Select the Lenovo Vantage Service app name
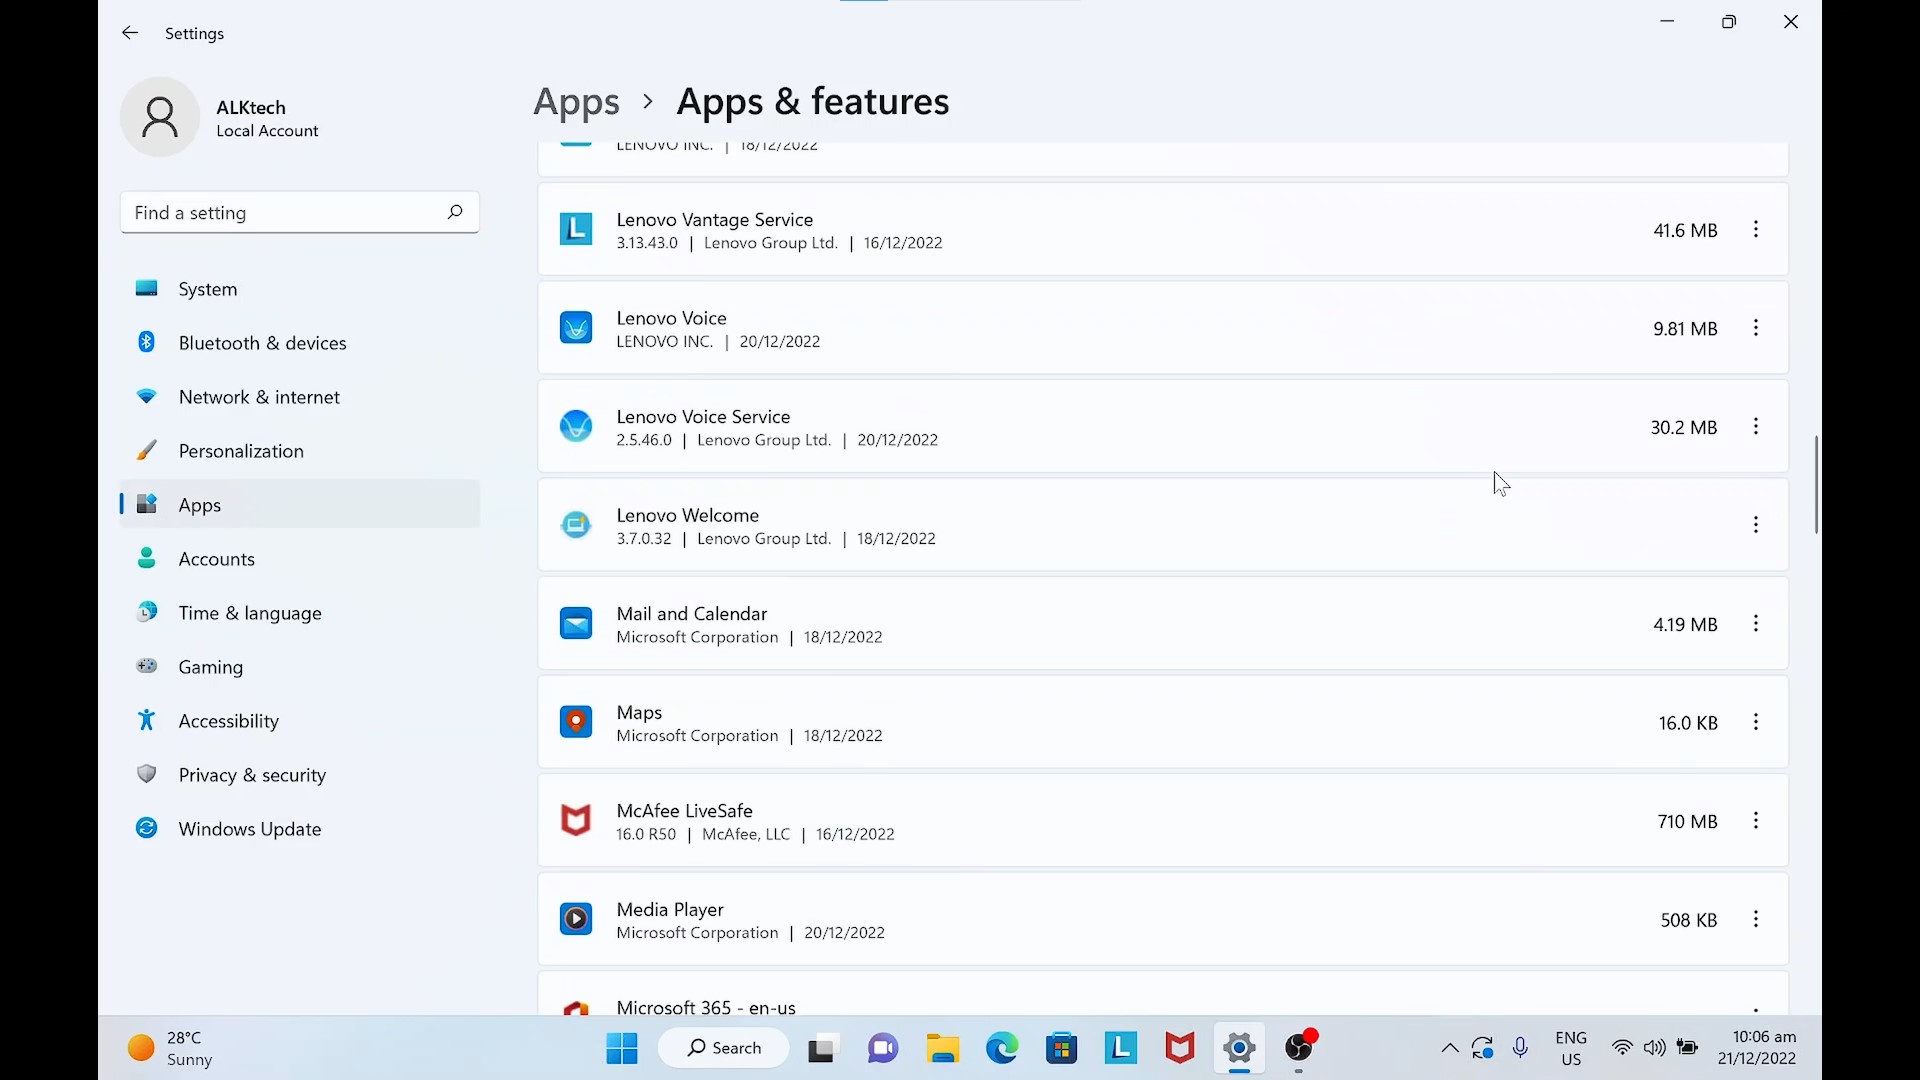The image size is (1920, 1080). click(715, 219)
